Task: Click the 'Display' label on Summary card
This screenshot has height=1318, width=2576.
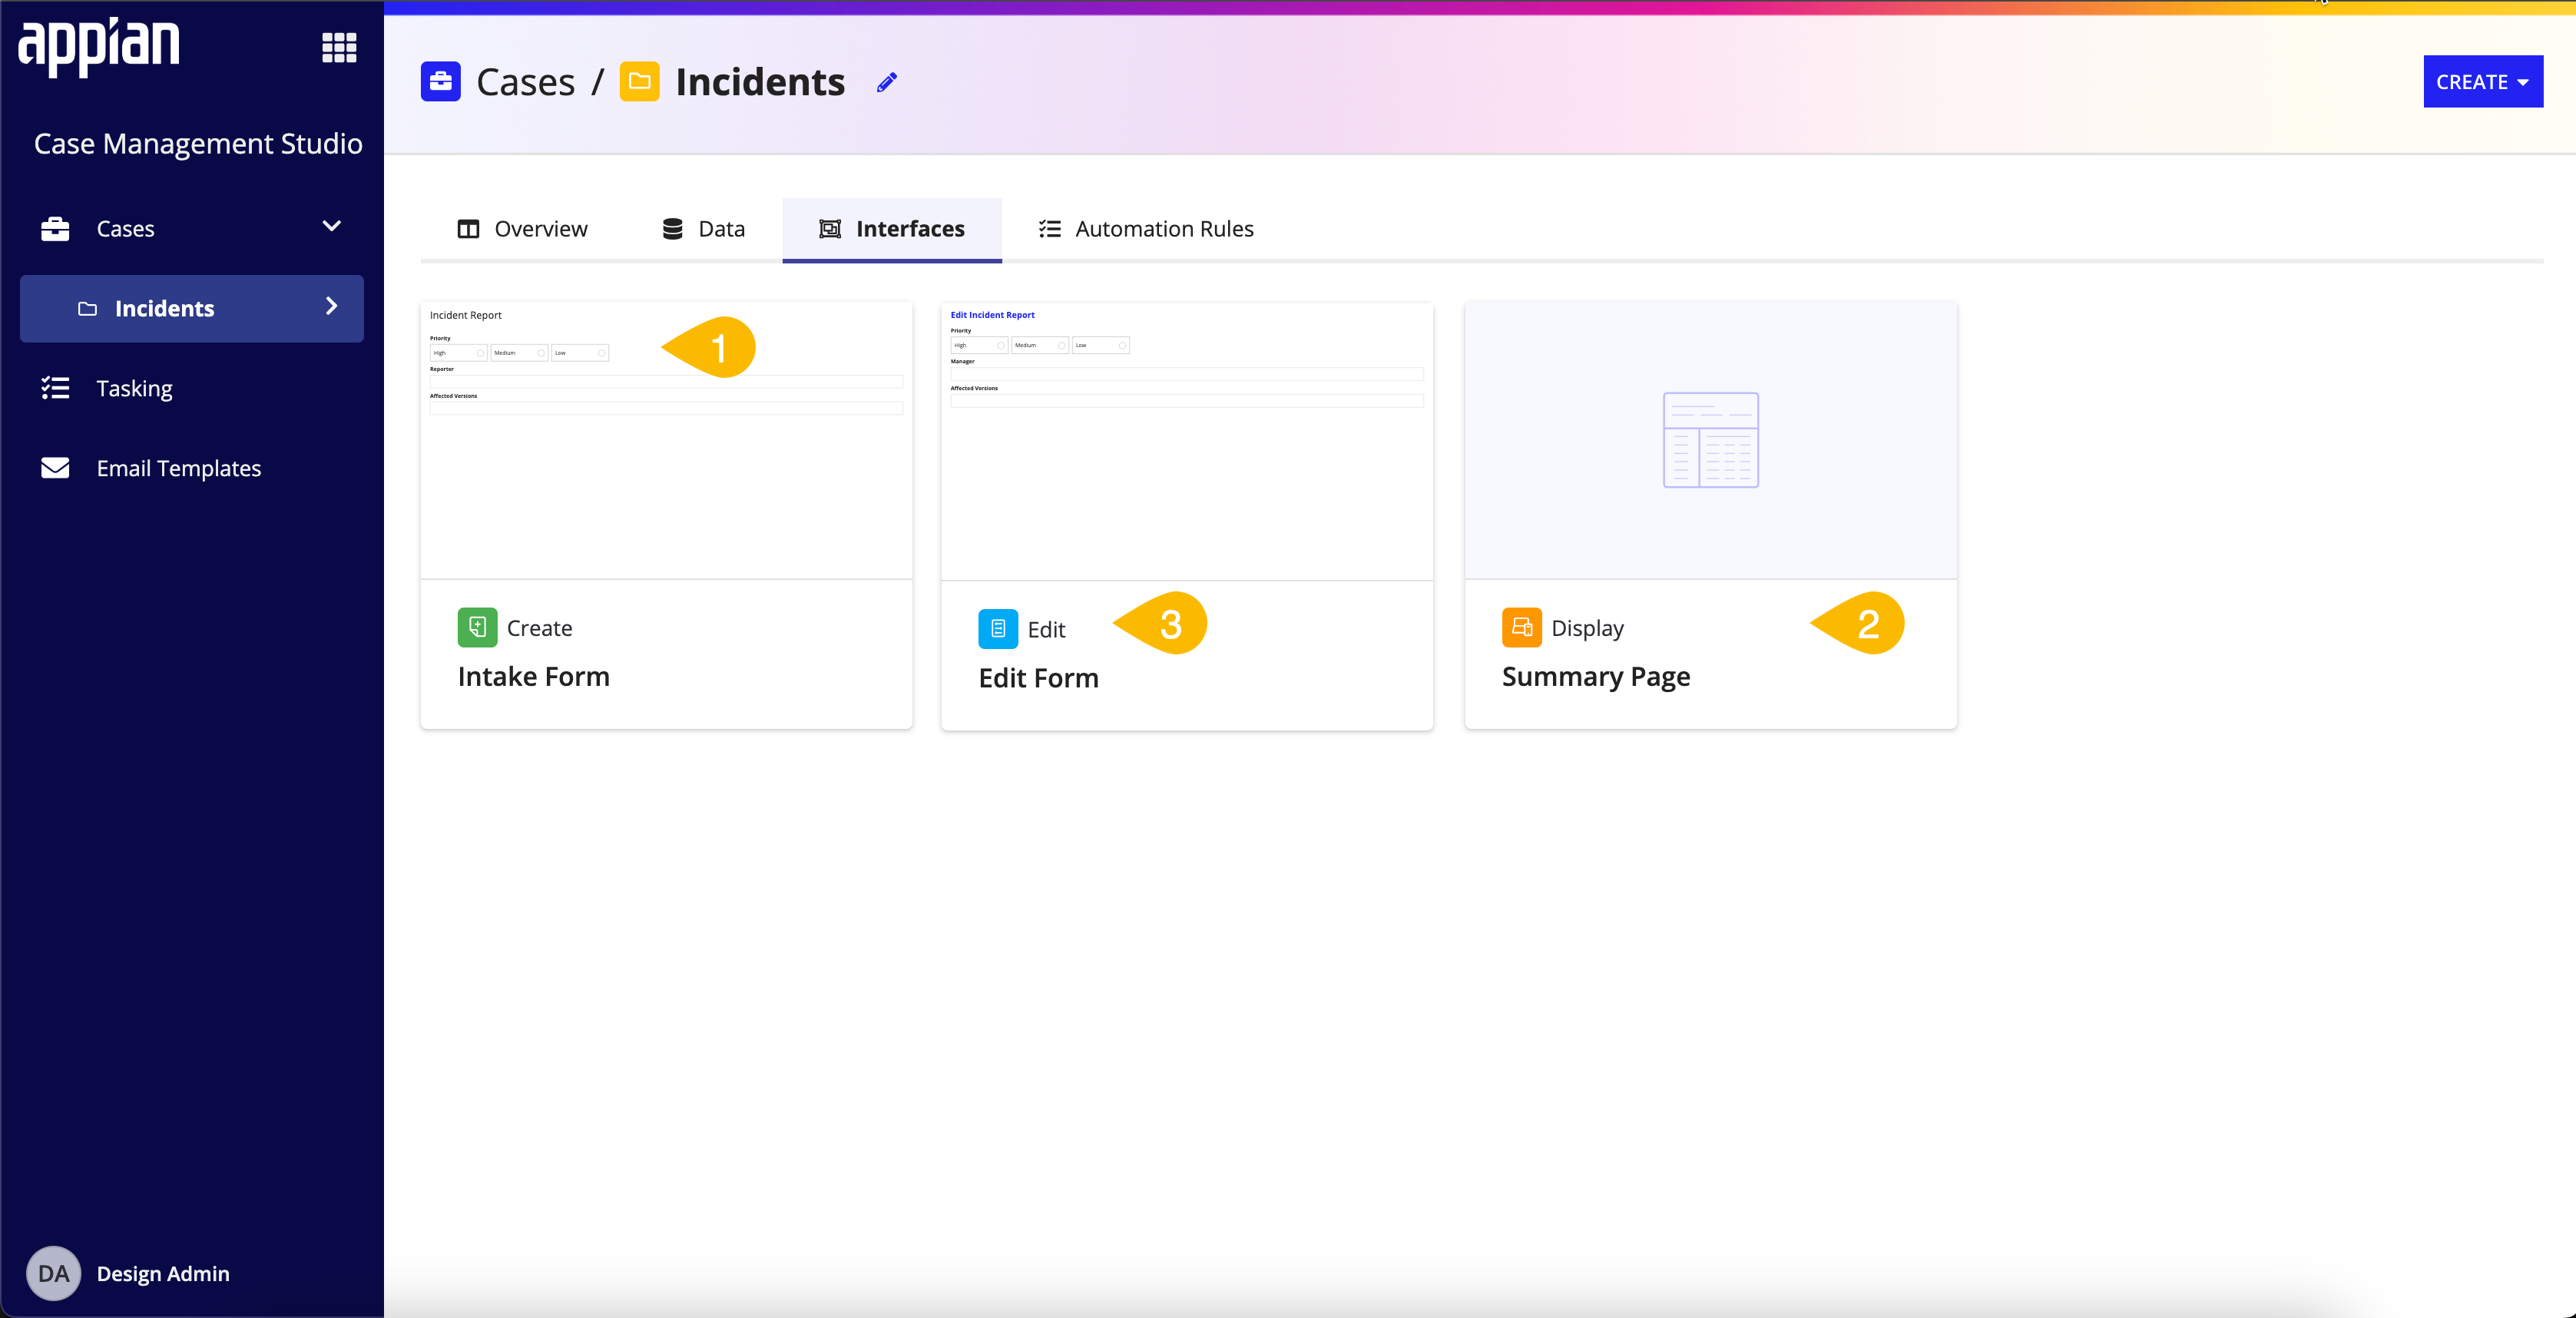Action: (x=1588, y=628)
